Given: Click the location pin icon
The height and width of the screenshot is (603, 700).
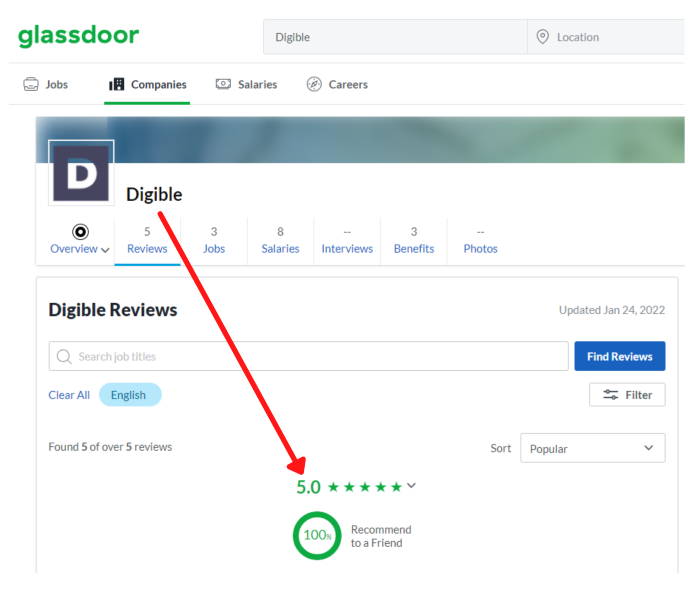Looking at the screenshot, I should [x=542, y=37].
